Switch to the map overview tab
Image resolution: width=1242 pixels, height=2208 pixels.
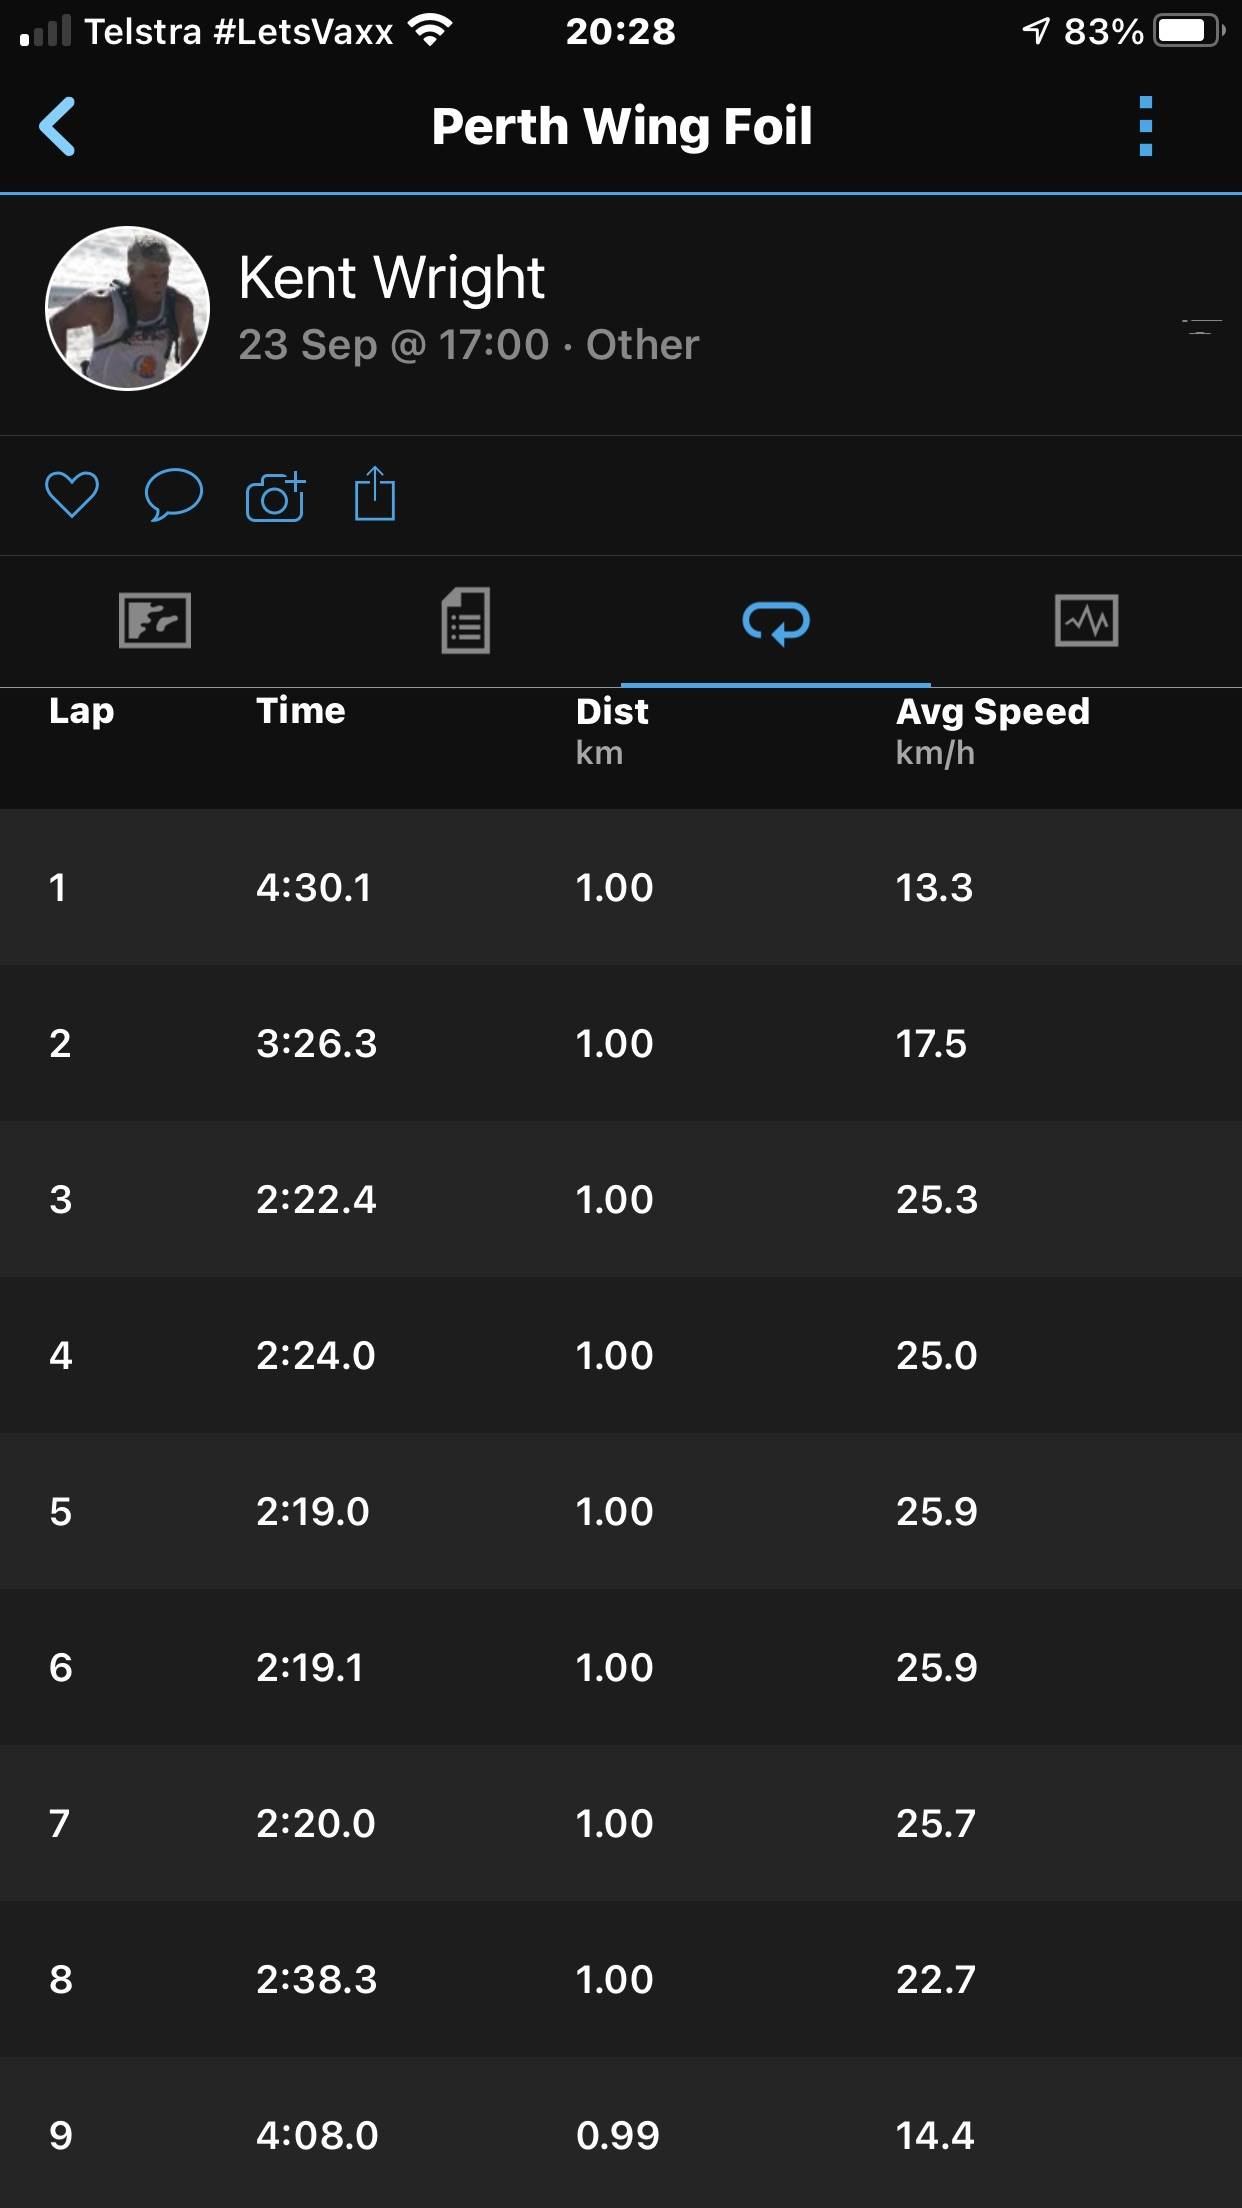(155, 621)
